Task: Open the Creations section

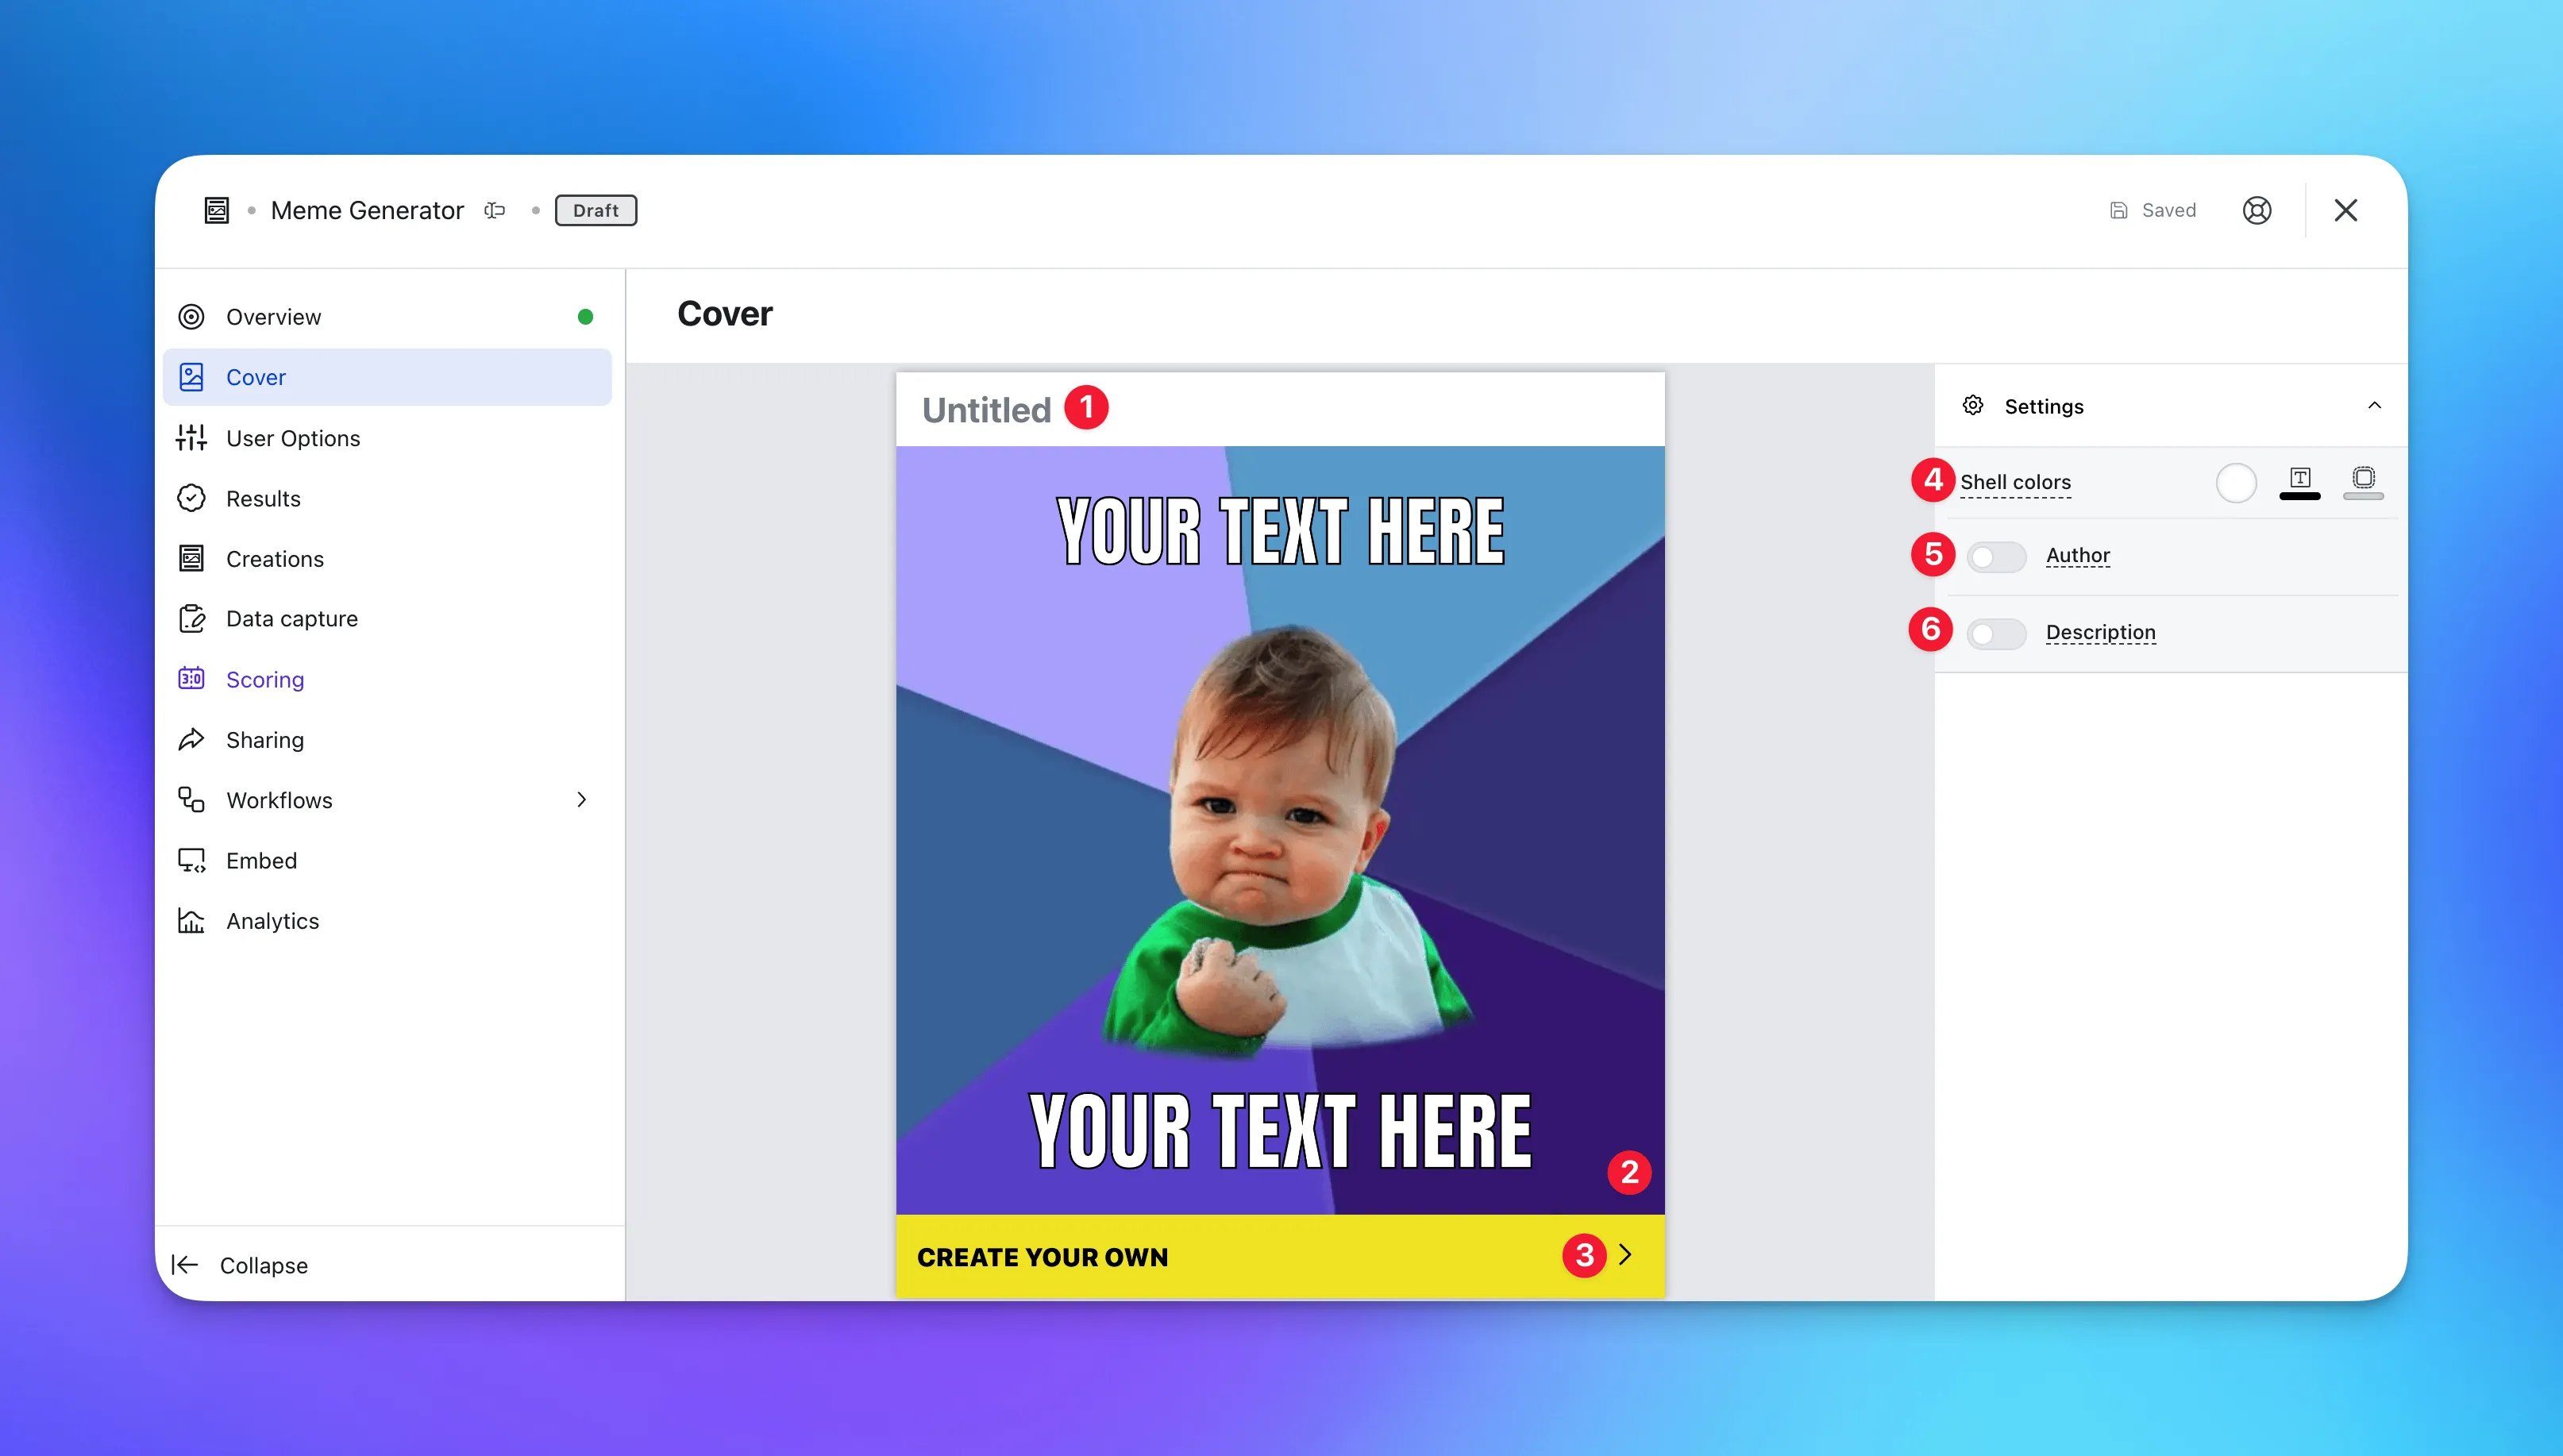Action: (387, 558)
